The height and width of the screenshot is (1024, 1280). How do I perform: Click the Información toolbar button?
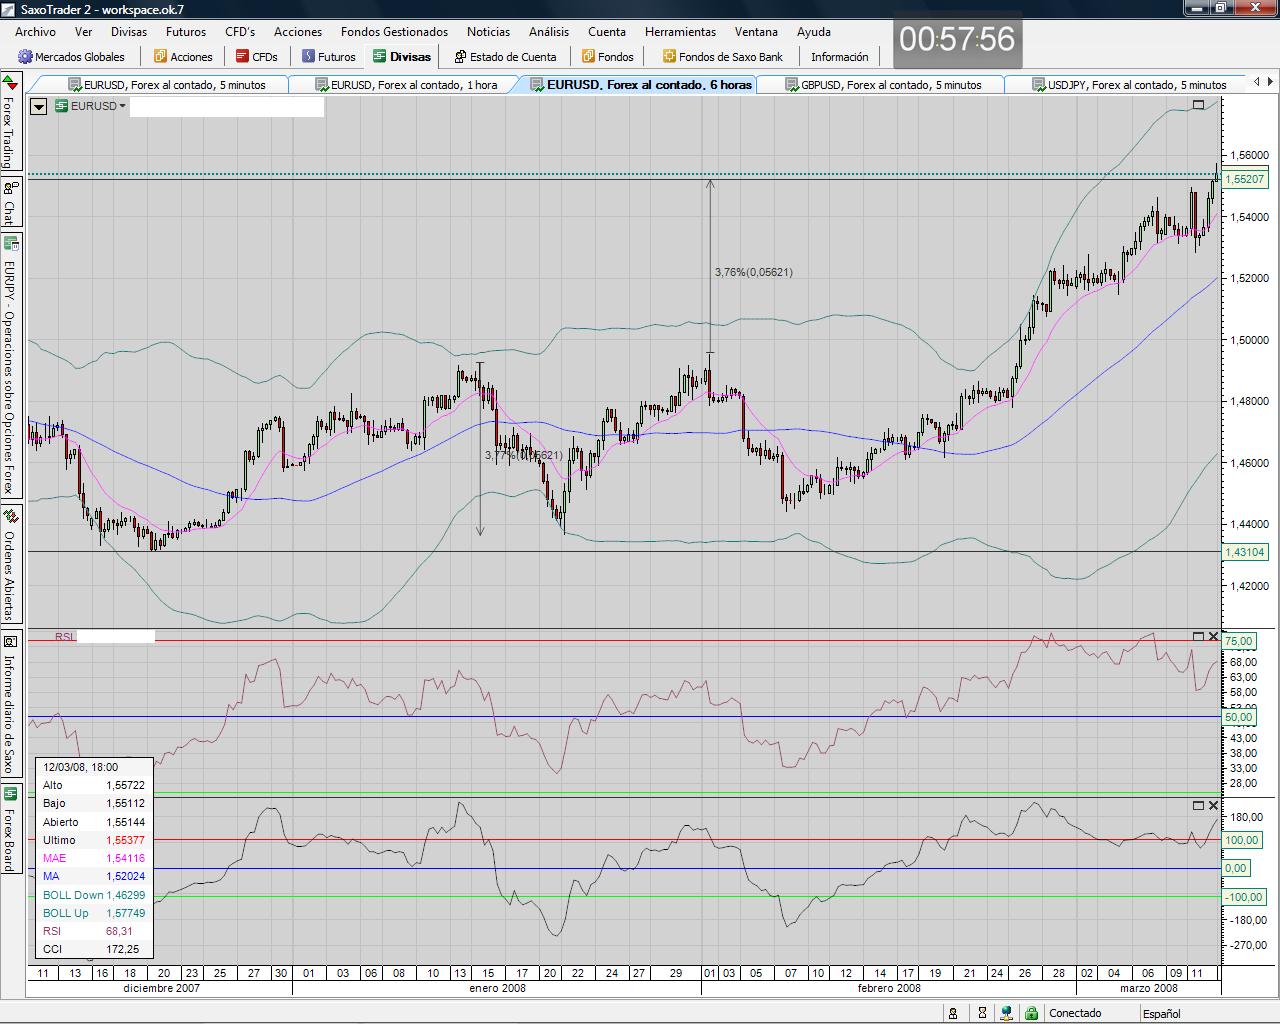pyautogui.click(x=839, y=57)
